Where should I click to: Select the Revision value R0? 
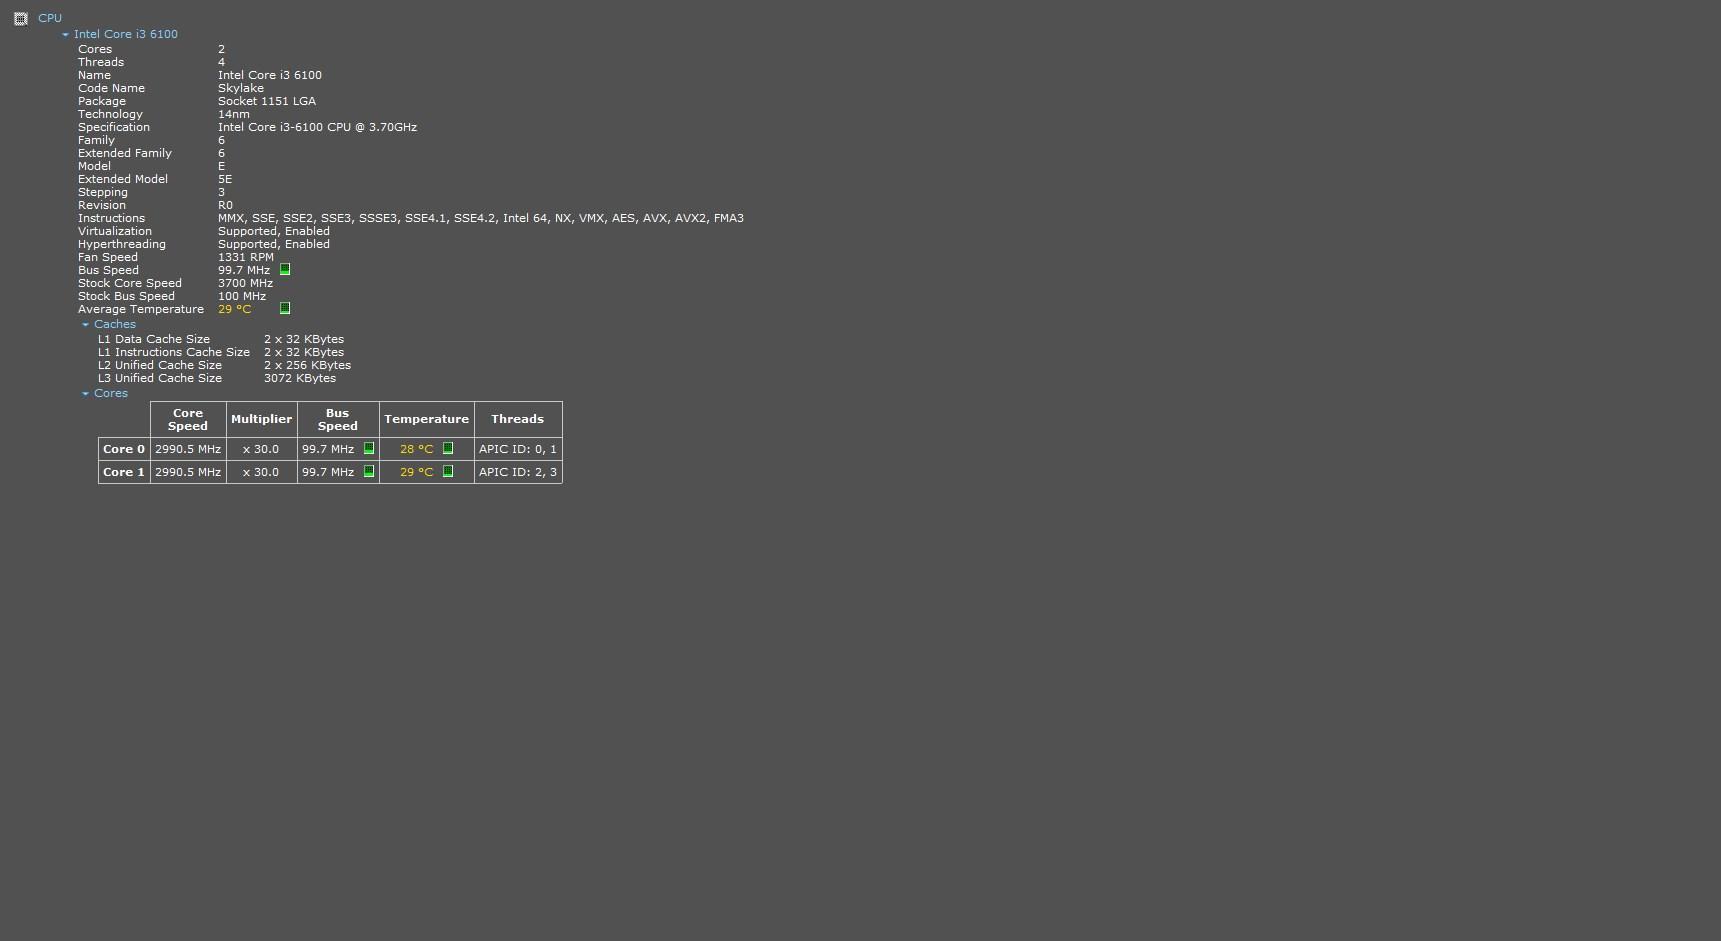[225, 205]
